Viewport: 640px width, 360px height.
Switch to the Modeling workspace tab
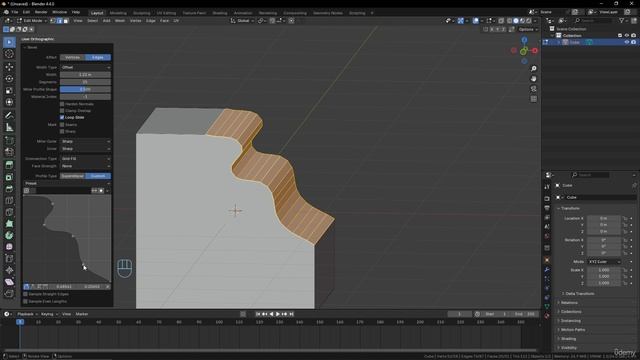[118, 13]
